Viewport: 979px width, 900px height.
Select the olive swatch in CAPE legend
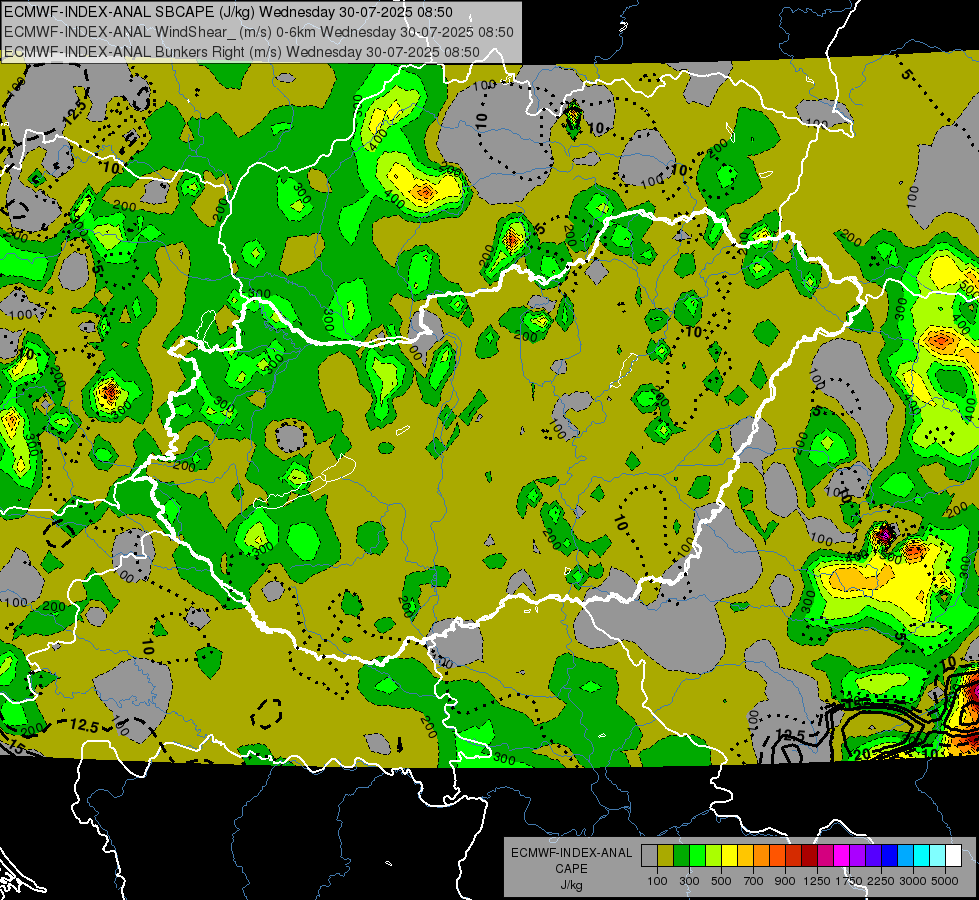[666, 856]
